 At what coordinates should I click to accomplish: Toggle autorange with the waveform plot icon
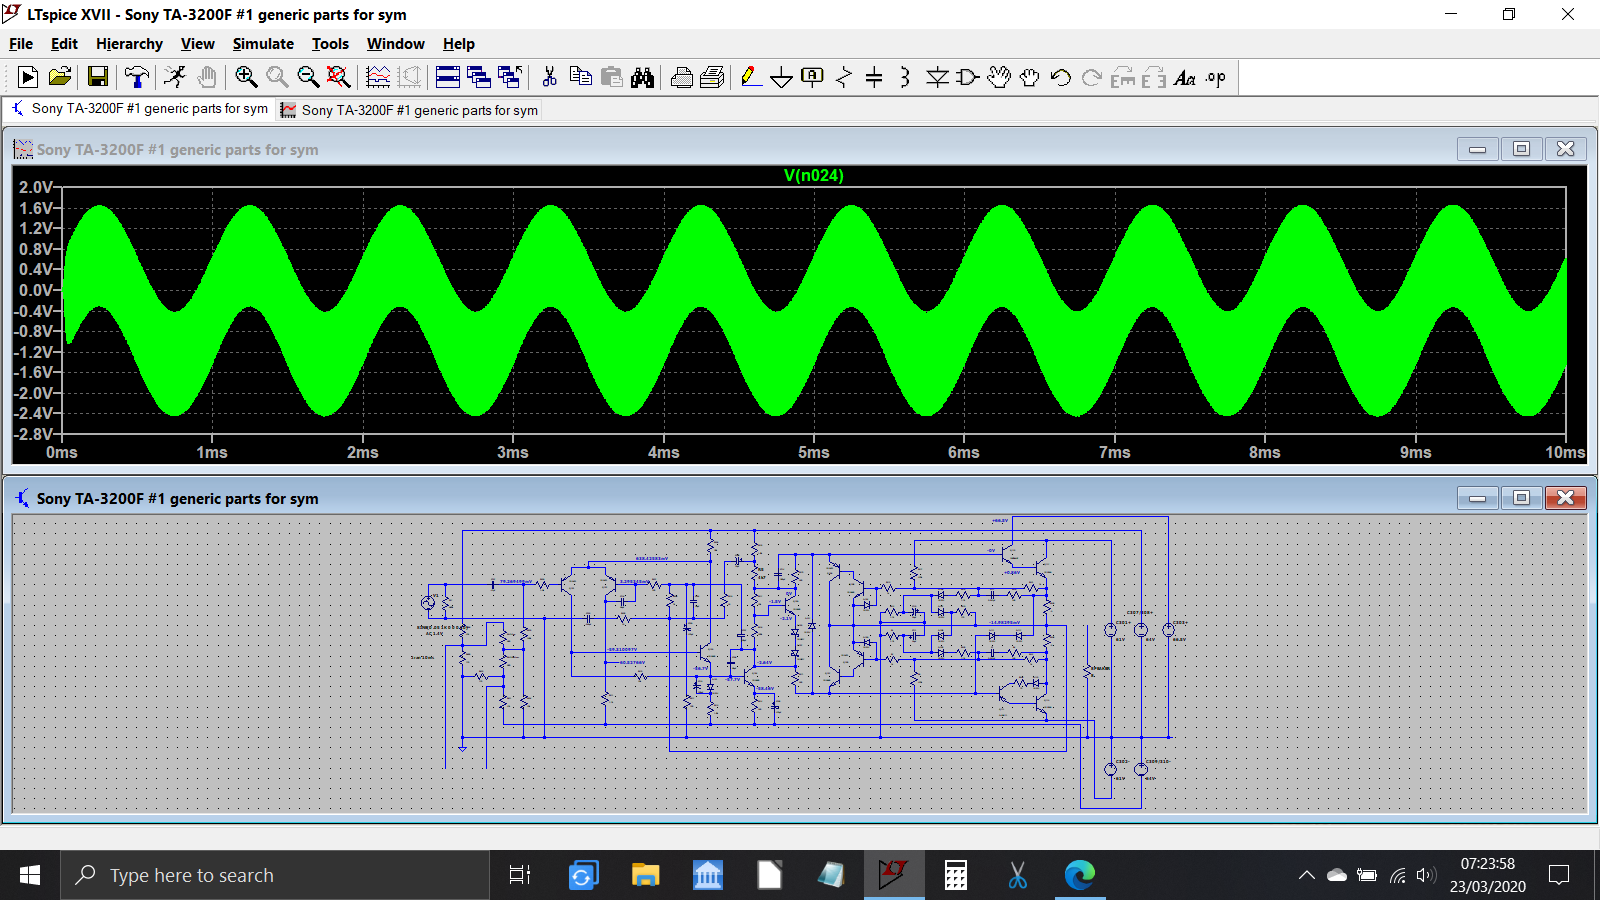378,77
